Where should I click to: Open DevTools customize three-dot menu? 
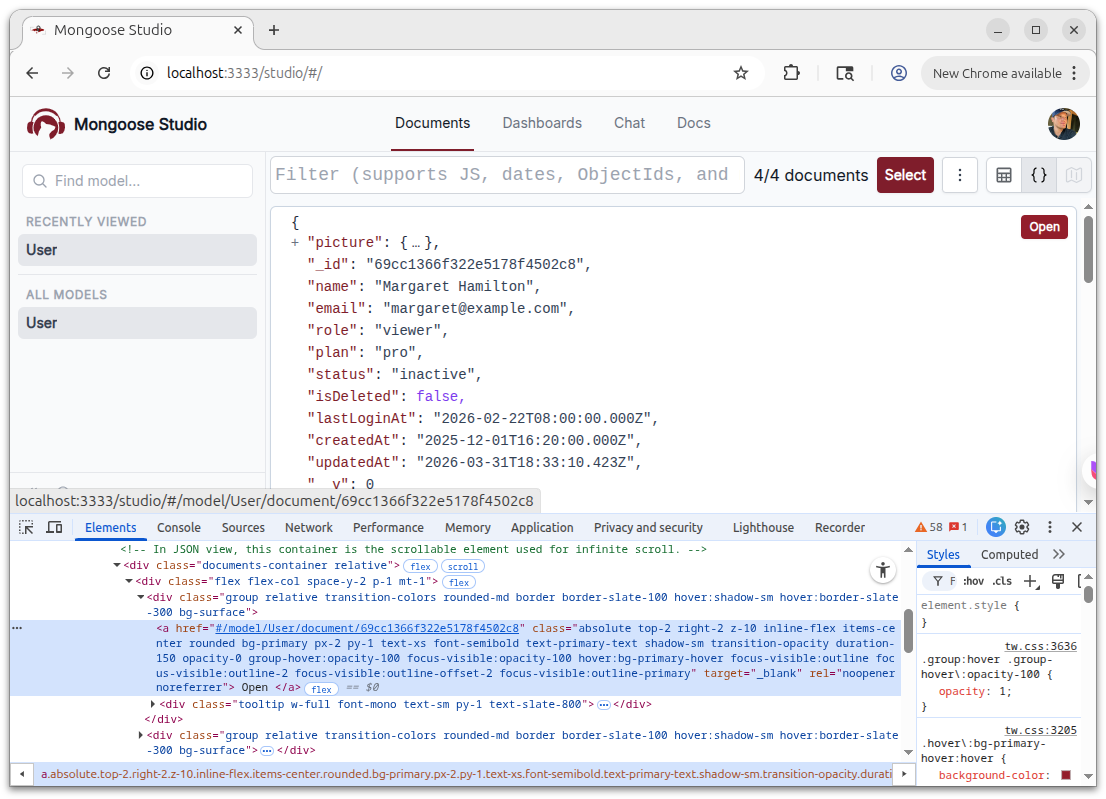1050,527
